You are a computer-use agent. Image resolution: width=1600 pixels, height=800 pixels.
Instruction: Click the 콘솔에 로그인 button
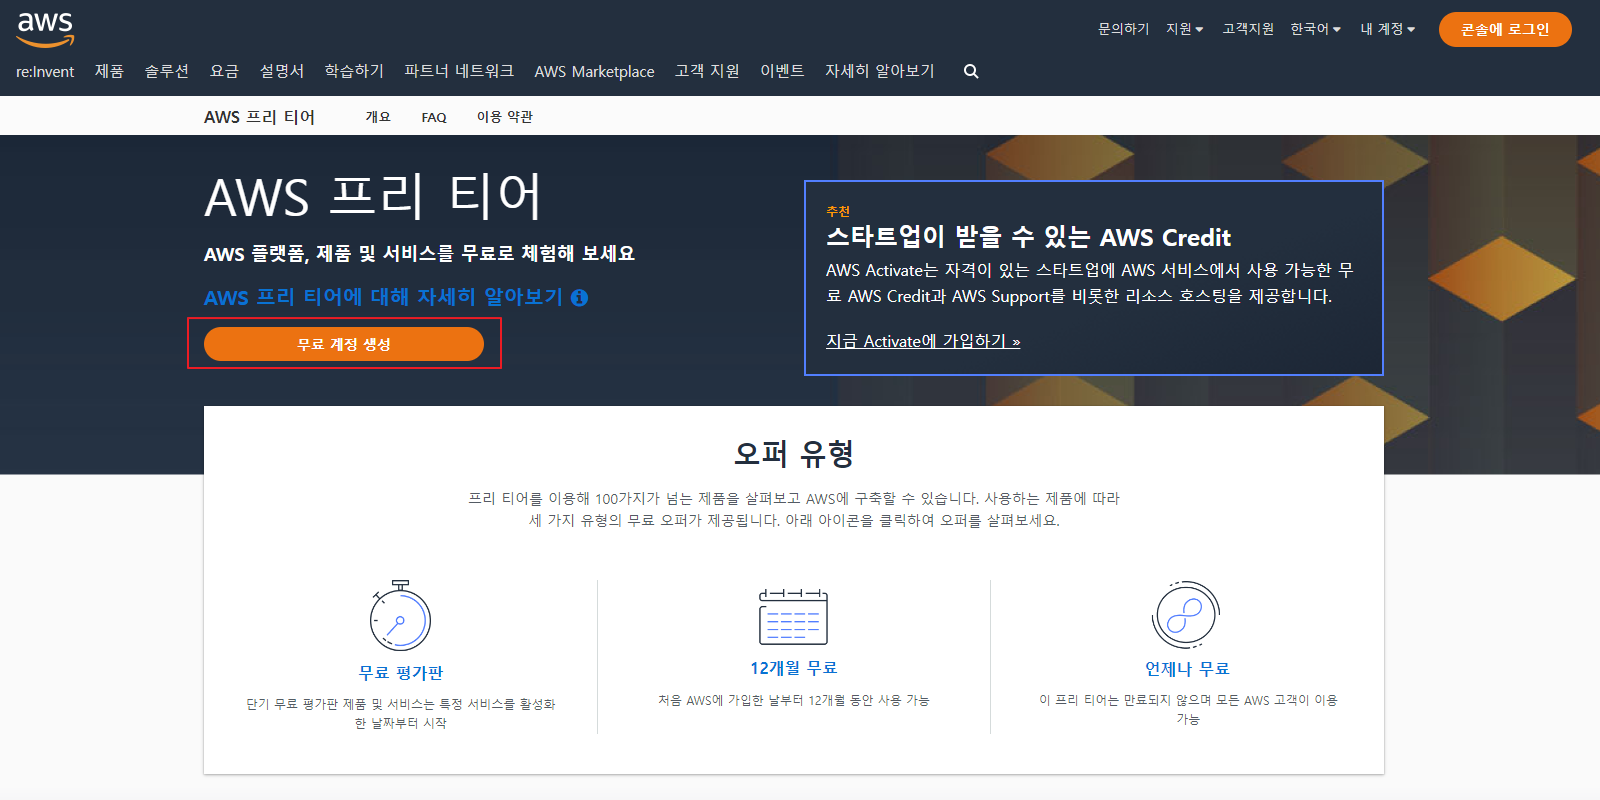click(x=1505, y=29)
